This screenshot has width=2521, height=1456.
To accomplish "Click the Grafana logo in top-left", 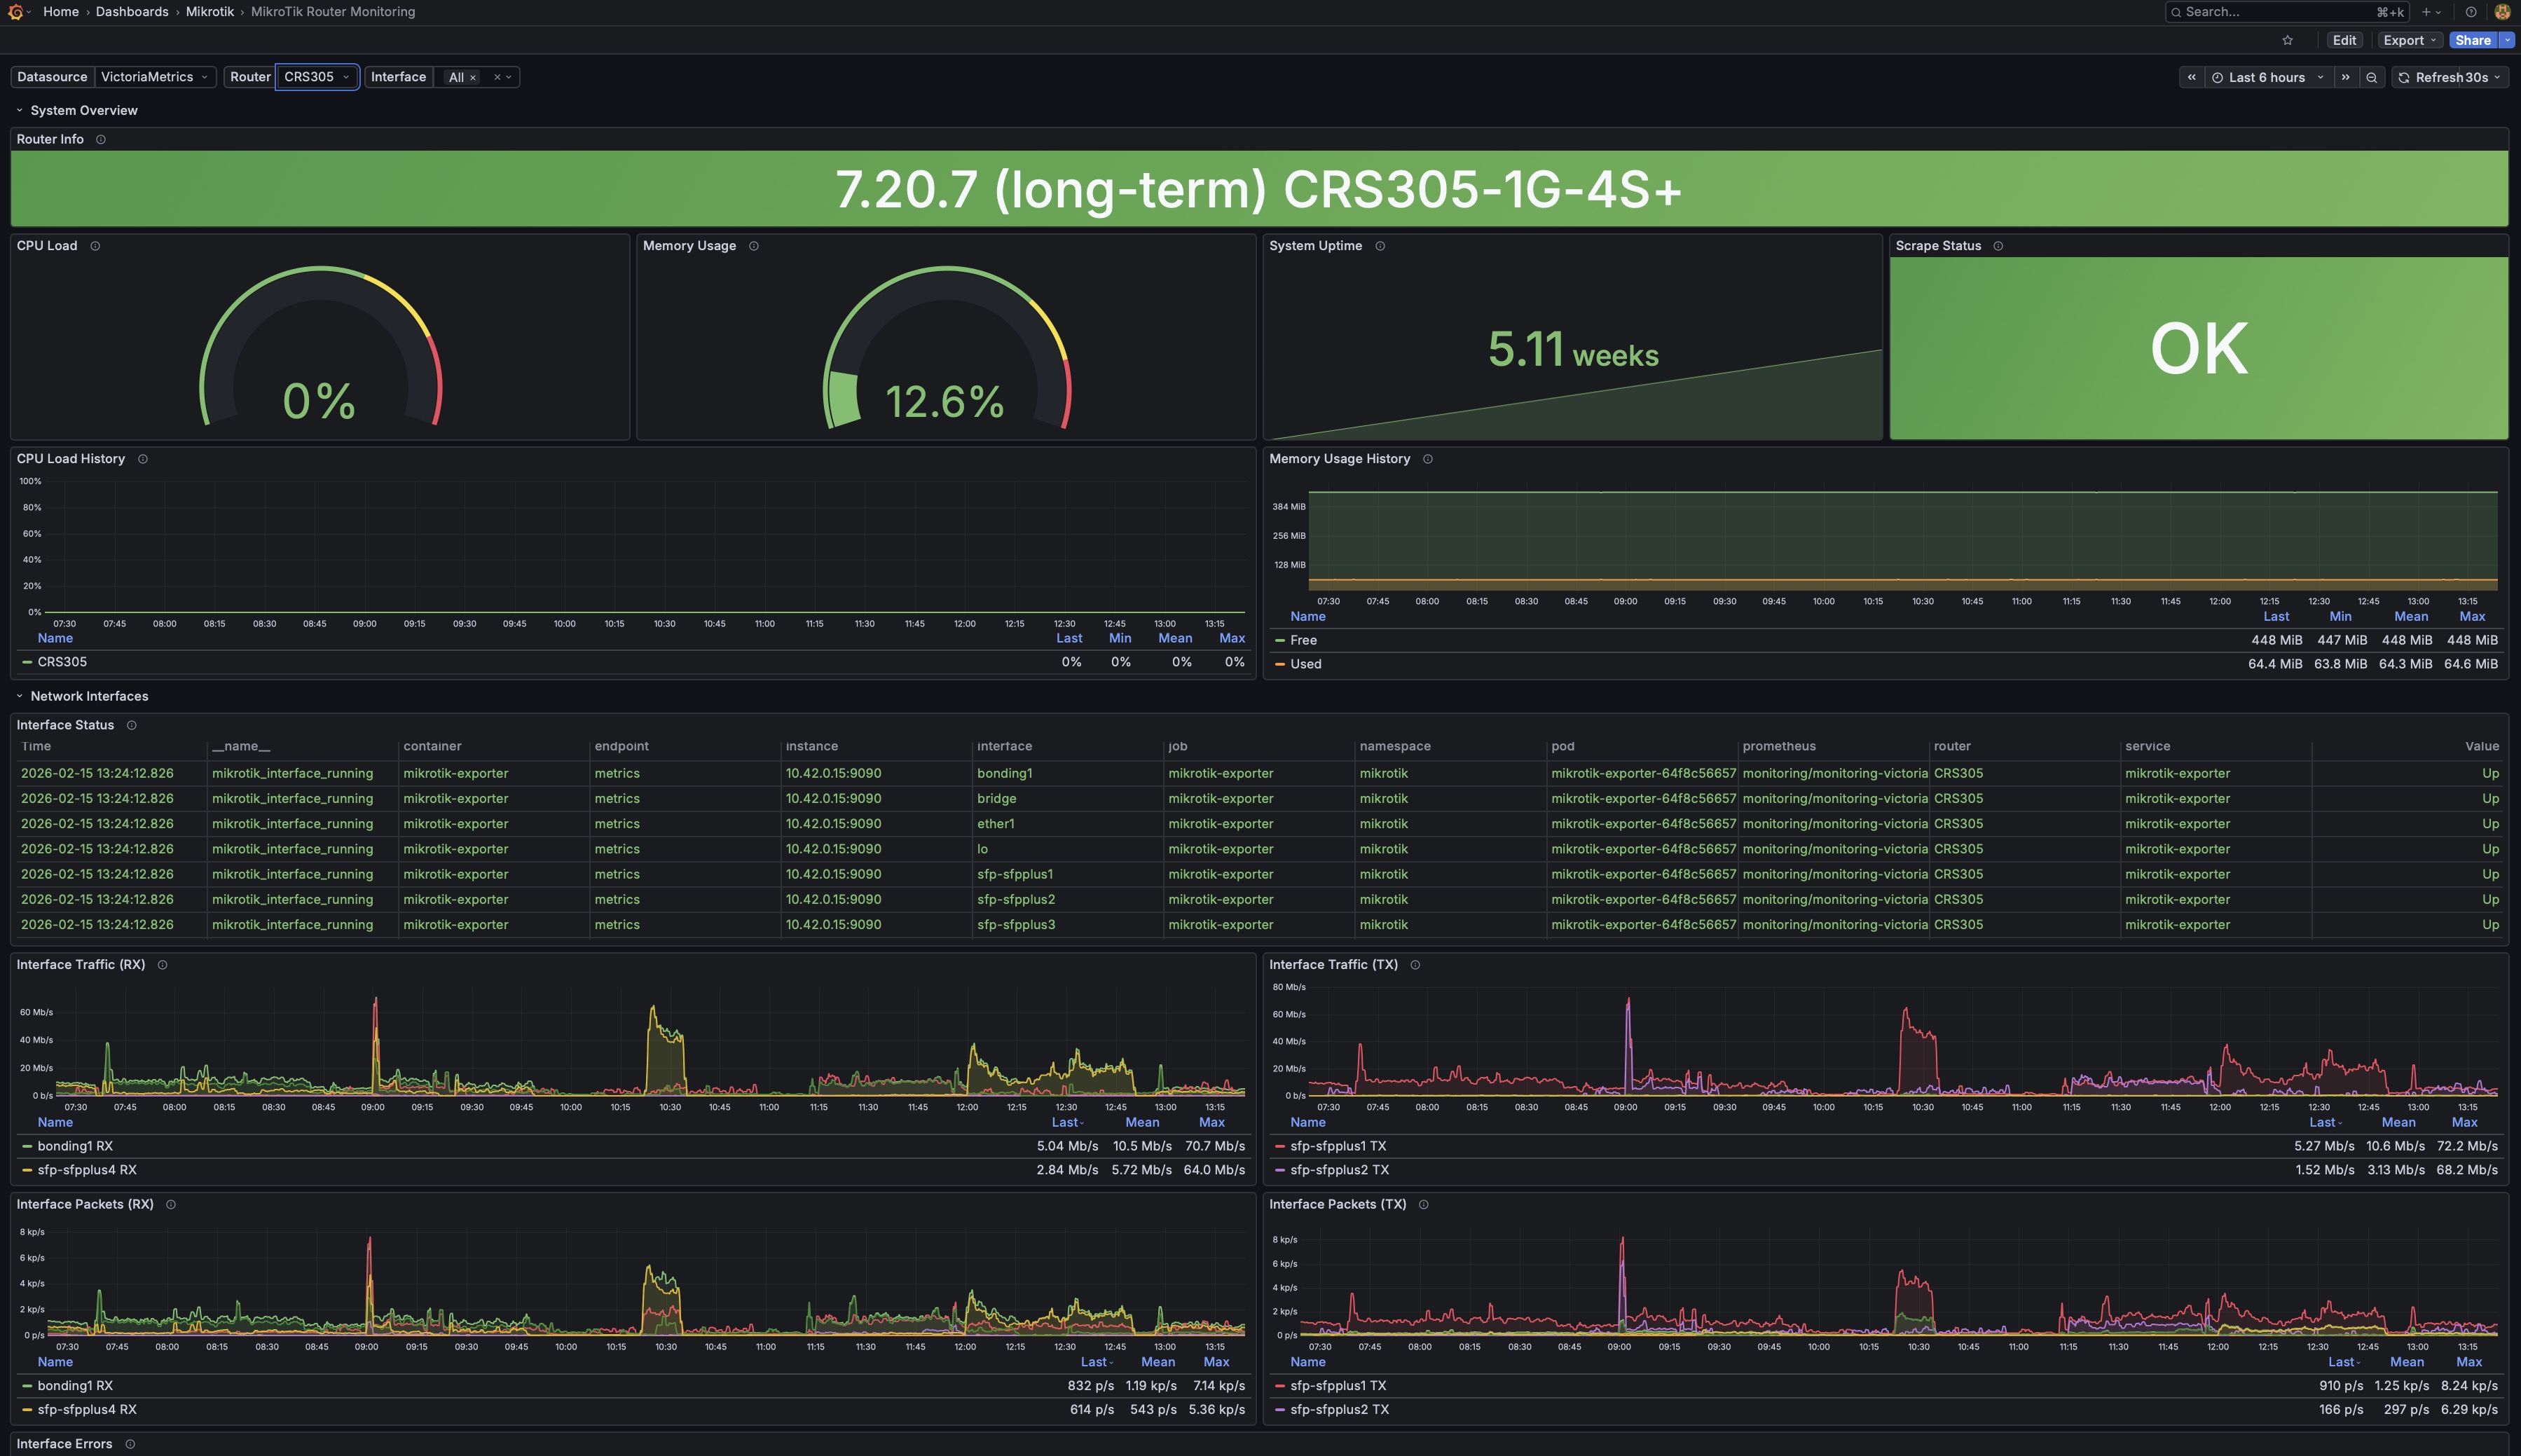I will click(x=15, y=12).
